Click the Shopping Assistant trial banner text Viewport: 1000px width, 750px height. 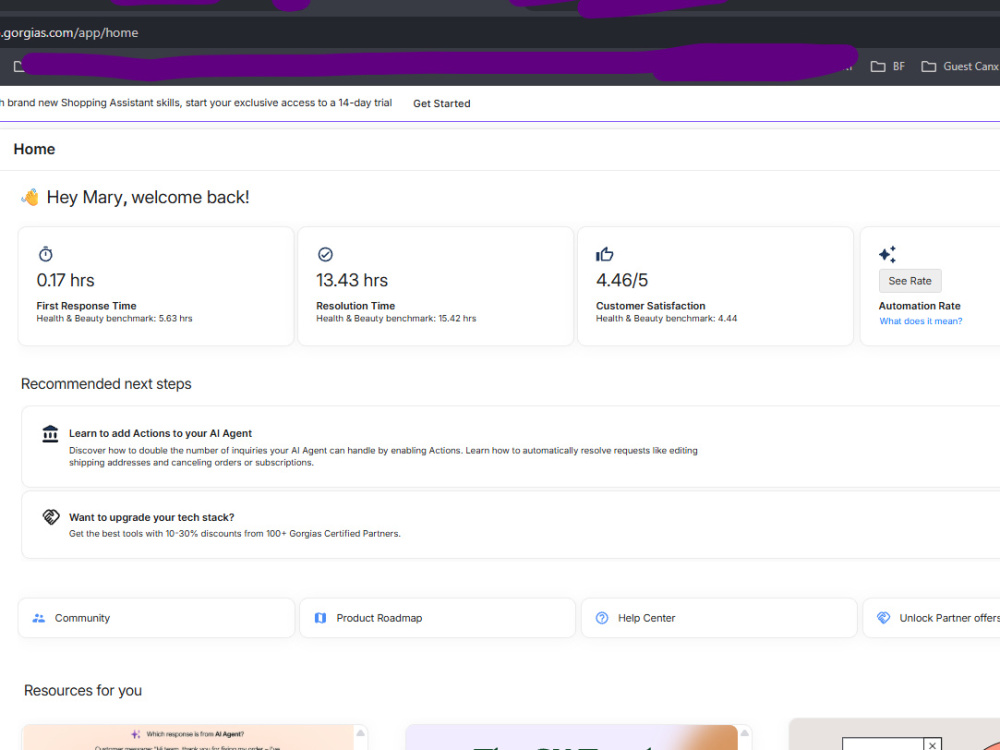point(196,103)
